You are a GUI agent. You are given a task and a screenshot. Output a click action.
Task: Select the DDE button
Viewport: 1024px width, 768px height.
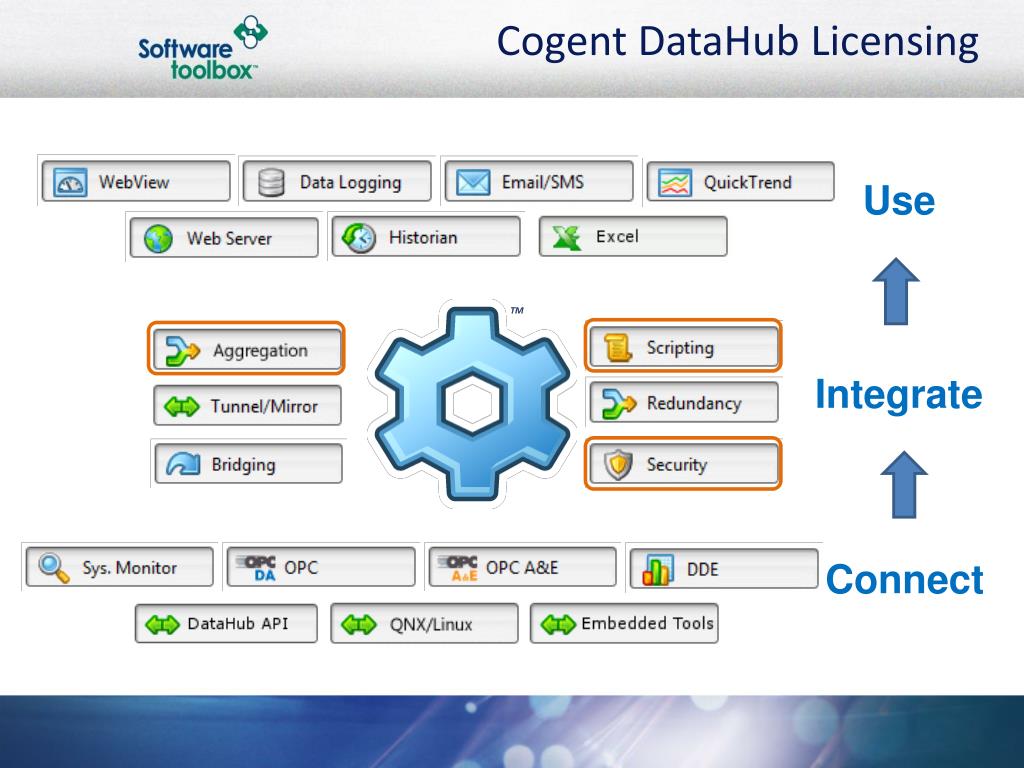click(x=724, y=568)
